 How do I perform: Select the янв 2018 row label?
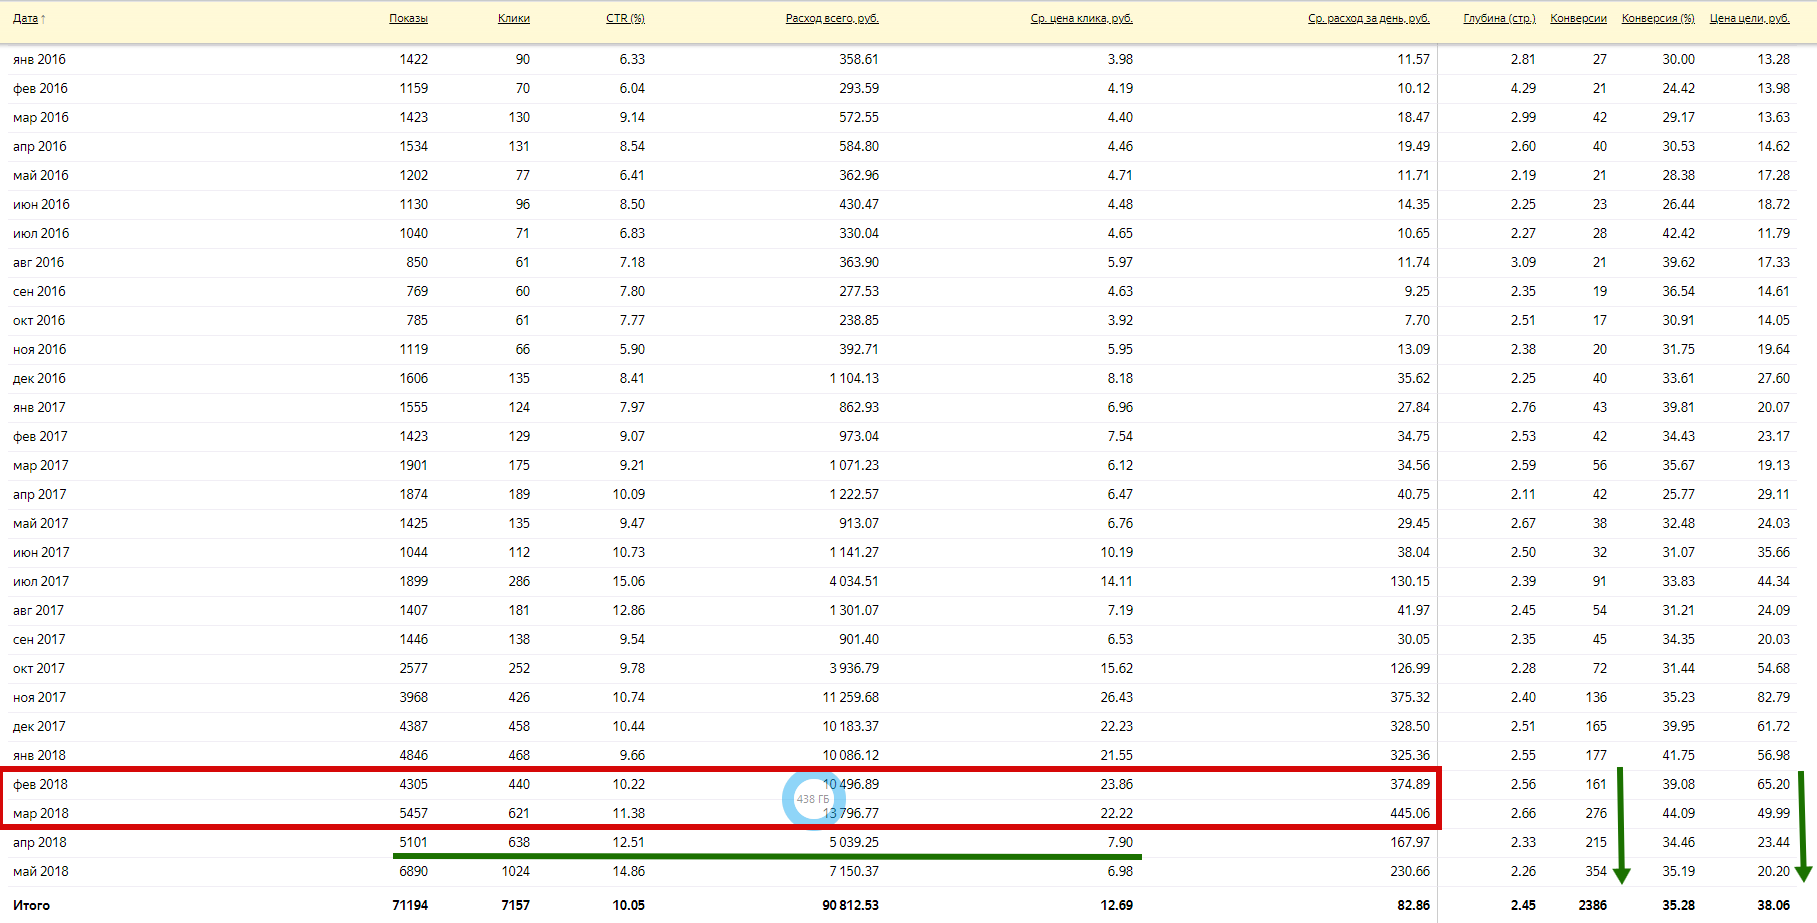pos(39,755)
